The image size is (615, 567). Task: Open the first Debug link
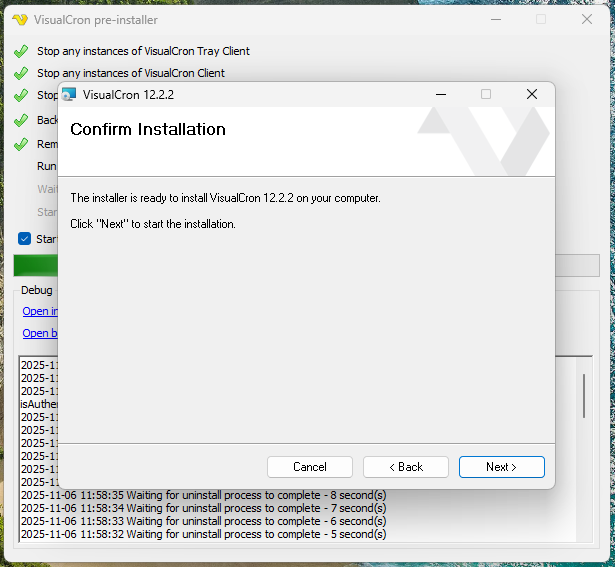point(40,311)
